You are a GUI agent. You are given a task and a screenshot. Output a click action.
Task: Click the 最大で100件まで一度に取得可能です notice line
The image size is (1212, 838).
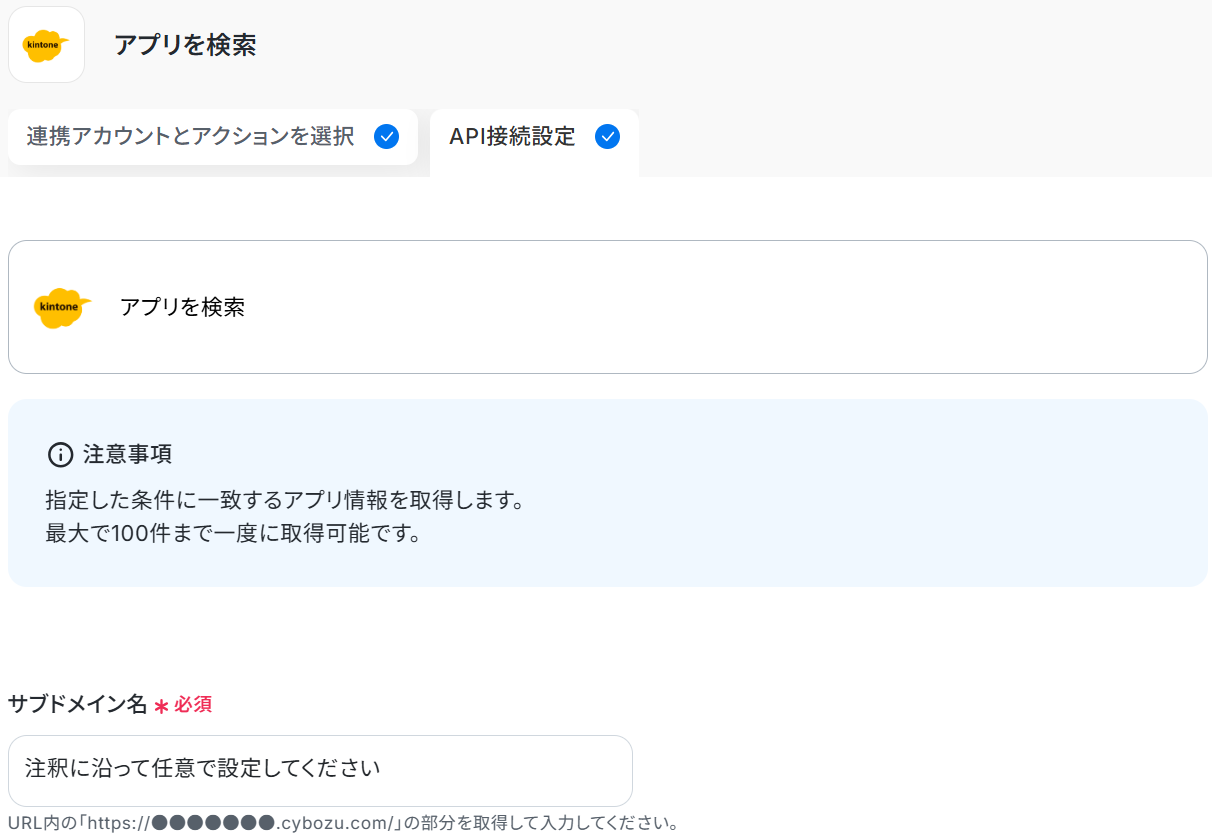pos(233,533)
